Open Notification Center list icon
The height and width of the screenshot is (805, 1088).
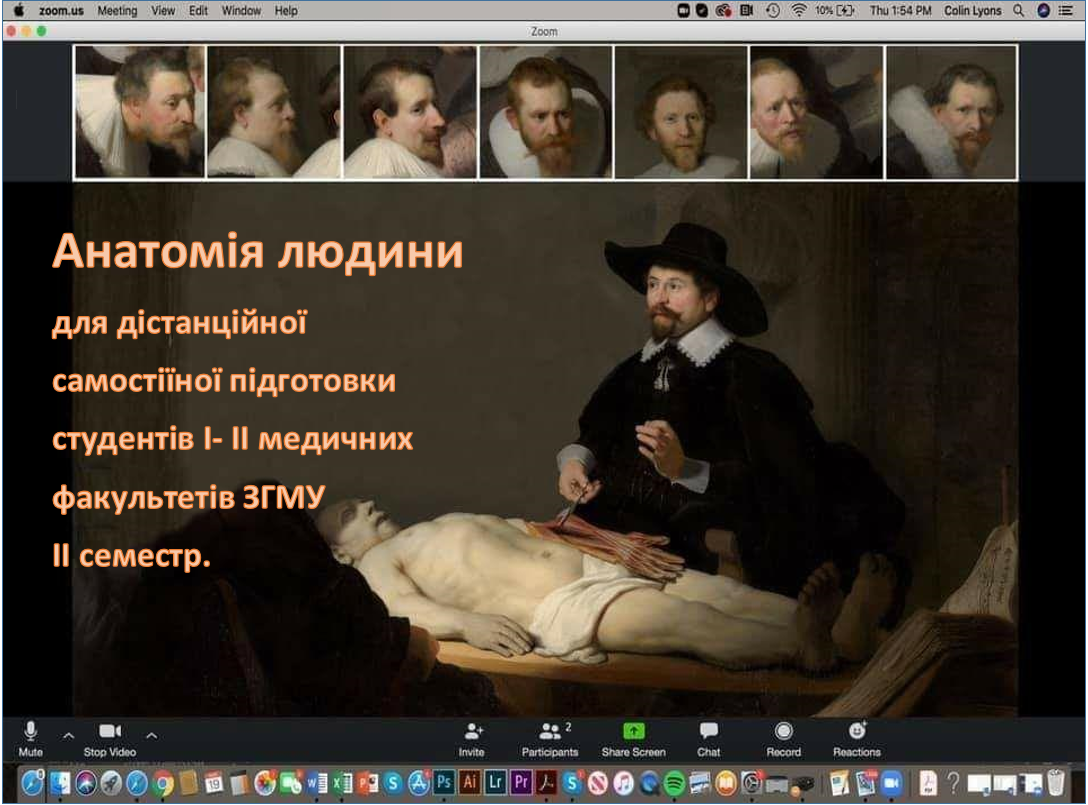1066,10
